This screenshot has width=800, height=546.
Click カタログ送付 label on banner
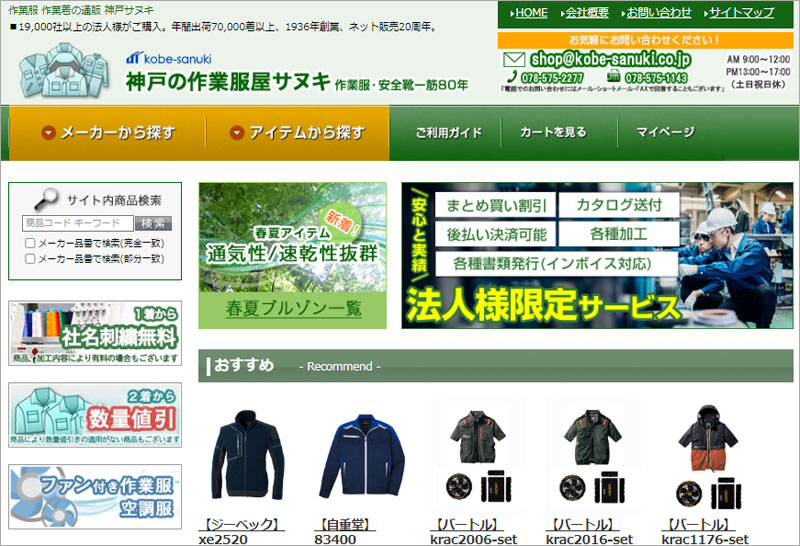tap(619, 205)
